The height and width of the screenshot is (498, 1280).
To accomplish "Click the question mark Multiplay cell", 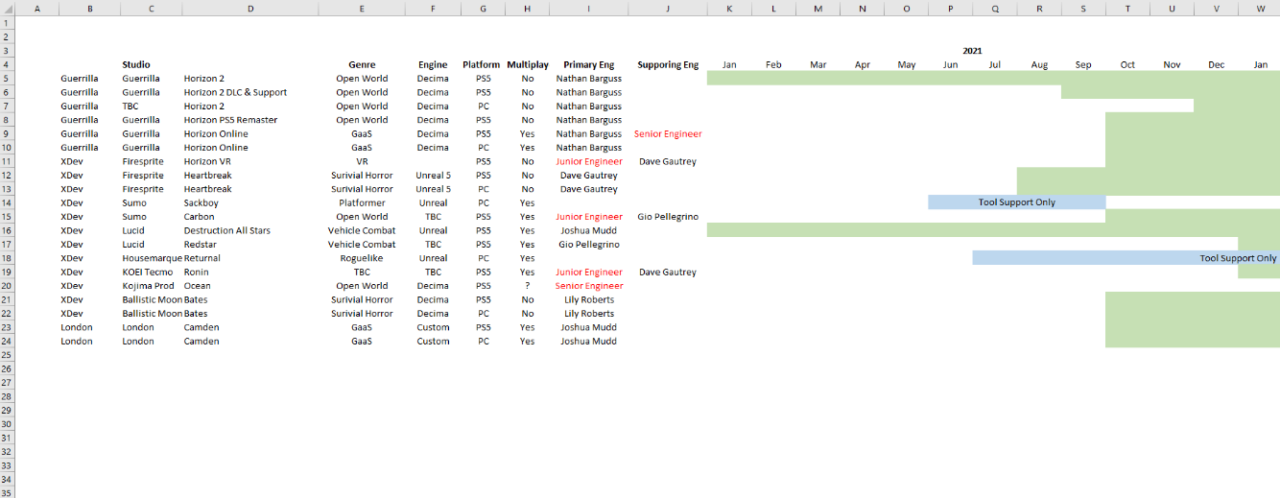I will pyautogui.click(x=527, y=286).
